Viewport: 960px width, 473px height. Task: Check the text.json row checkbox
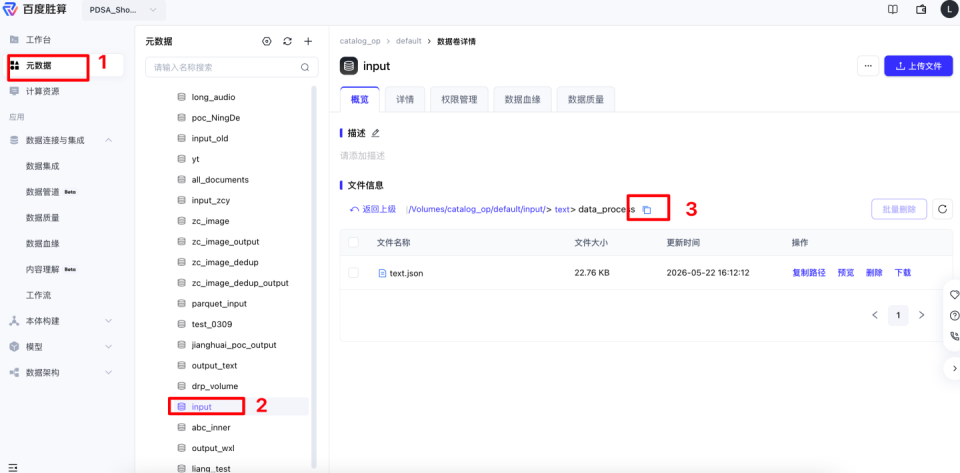pyautogui.click(x=353, y=273)
